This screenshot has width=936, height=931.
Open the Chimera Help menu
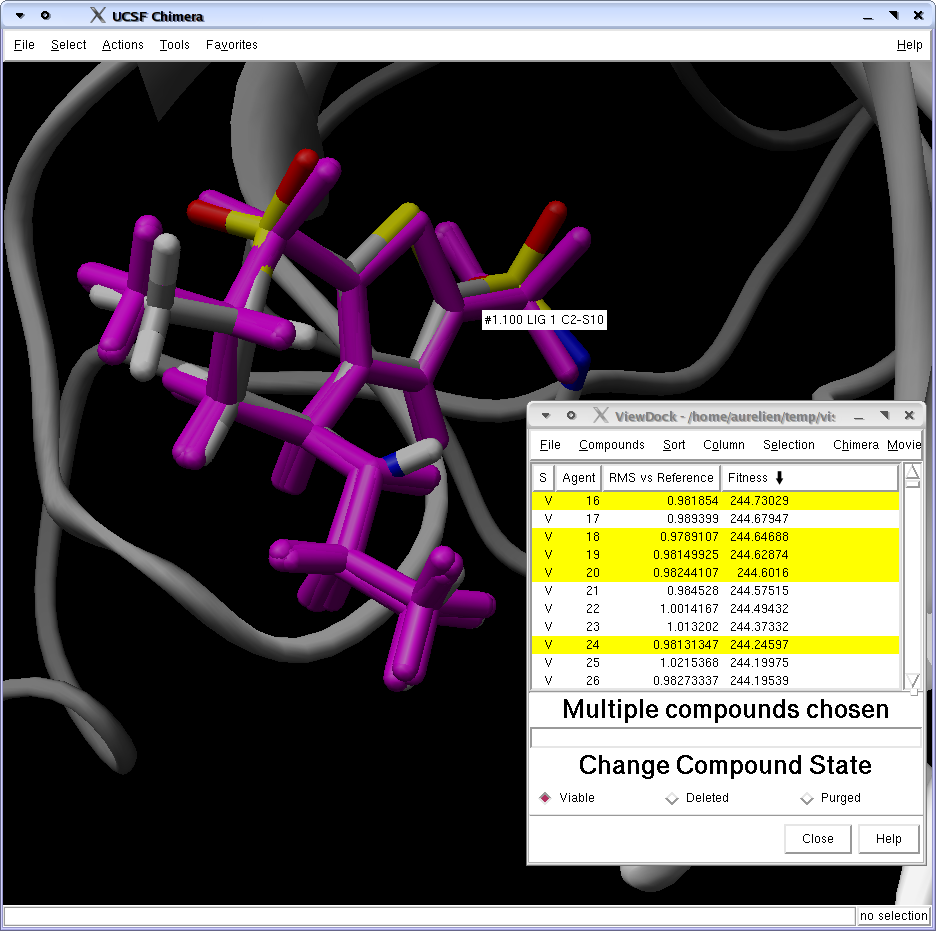[x=909, y=45]
